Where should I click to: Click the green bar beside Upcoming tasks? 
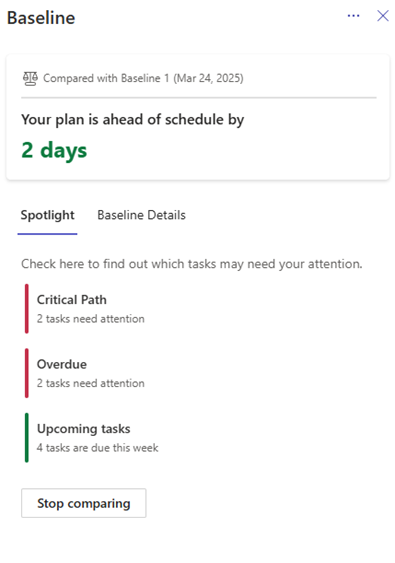[x=27, y=438]
